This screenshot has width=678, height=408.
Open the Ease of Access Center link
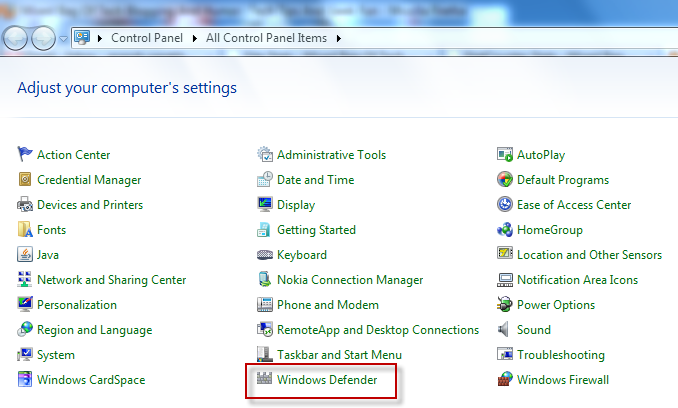(x=574, y=205)
